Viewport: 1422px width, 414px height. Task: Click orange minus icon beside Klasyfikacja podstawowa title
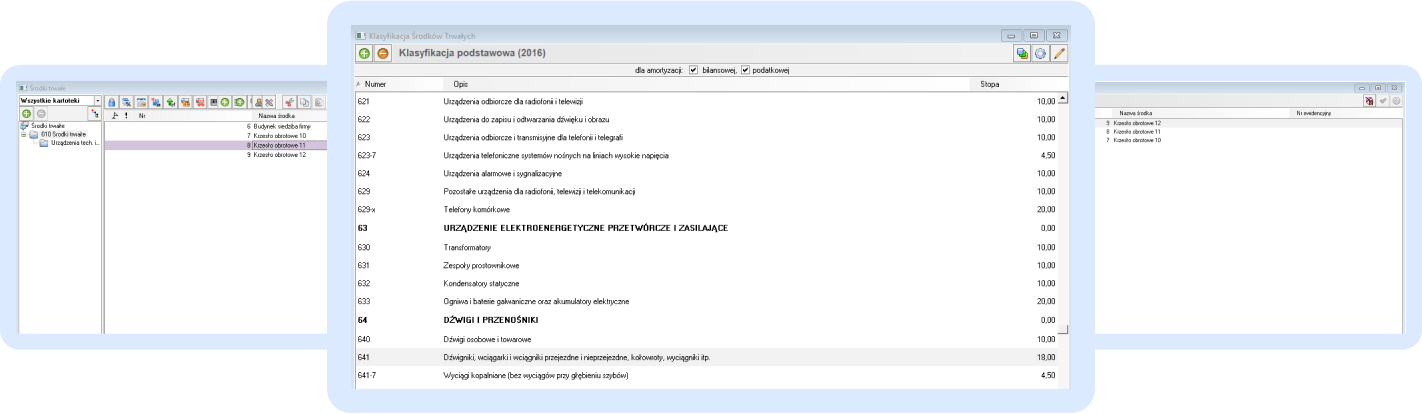[382, 53]
